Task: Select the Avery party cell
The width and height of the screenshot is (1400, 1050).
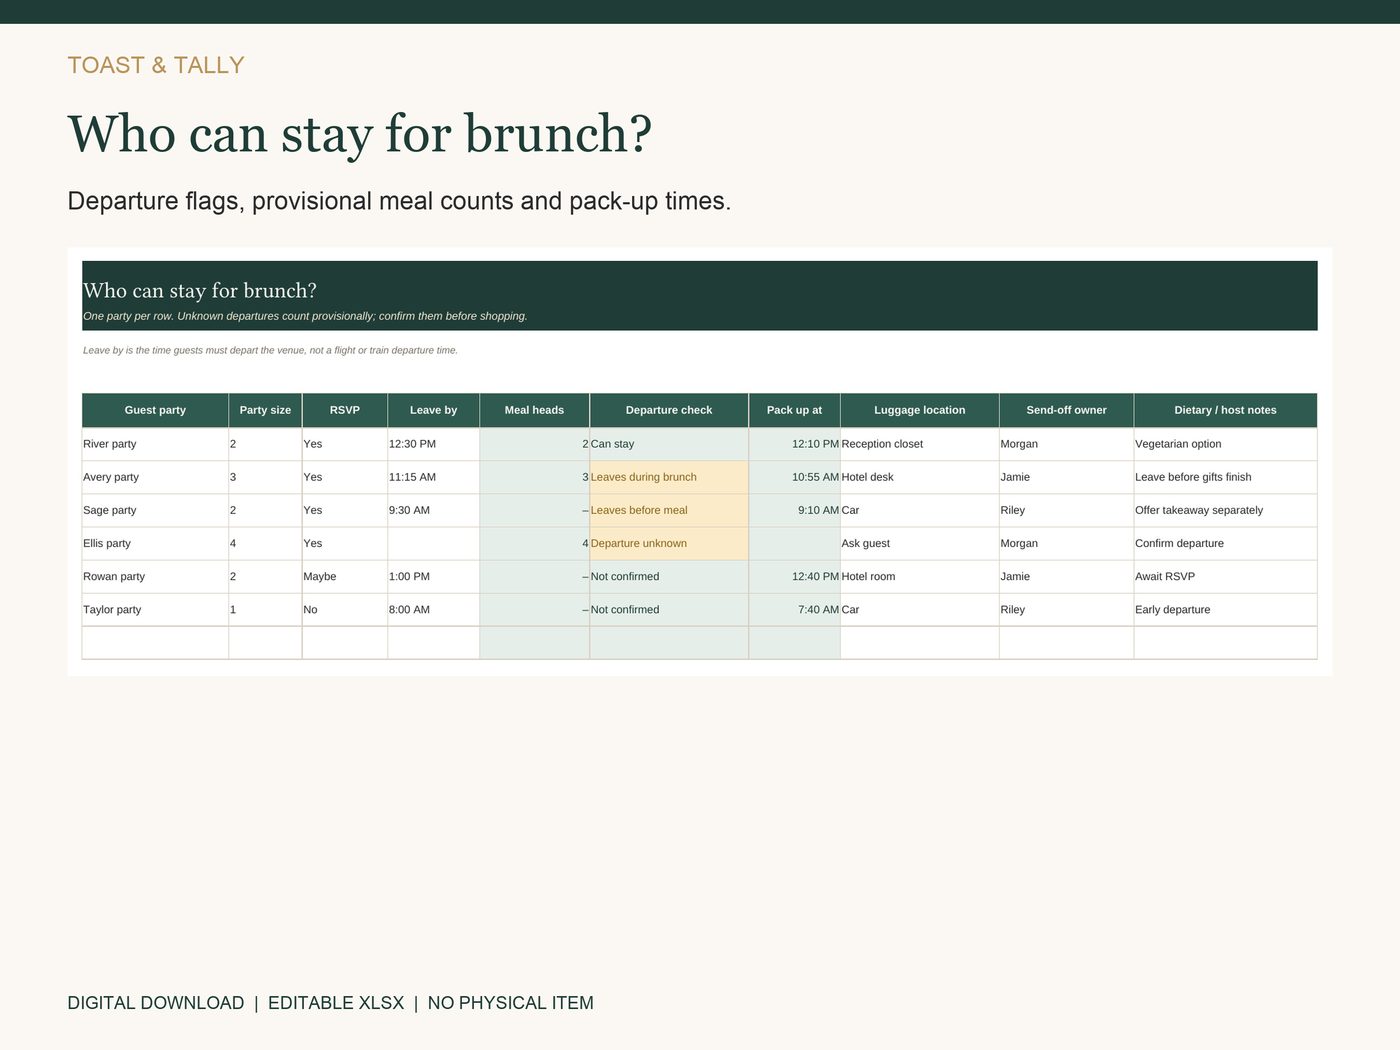Action: click(155, 477)
